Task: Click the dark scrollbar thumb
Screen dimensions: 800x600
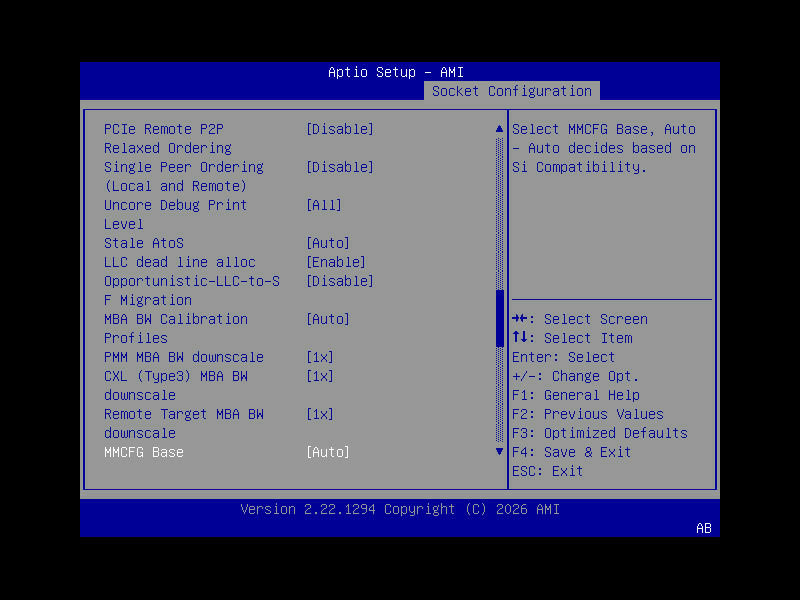Action: tap(499, 318)
